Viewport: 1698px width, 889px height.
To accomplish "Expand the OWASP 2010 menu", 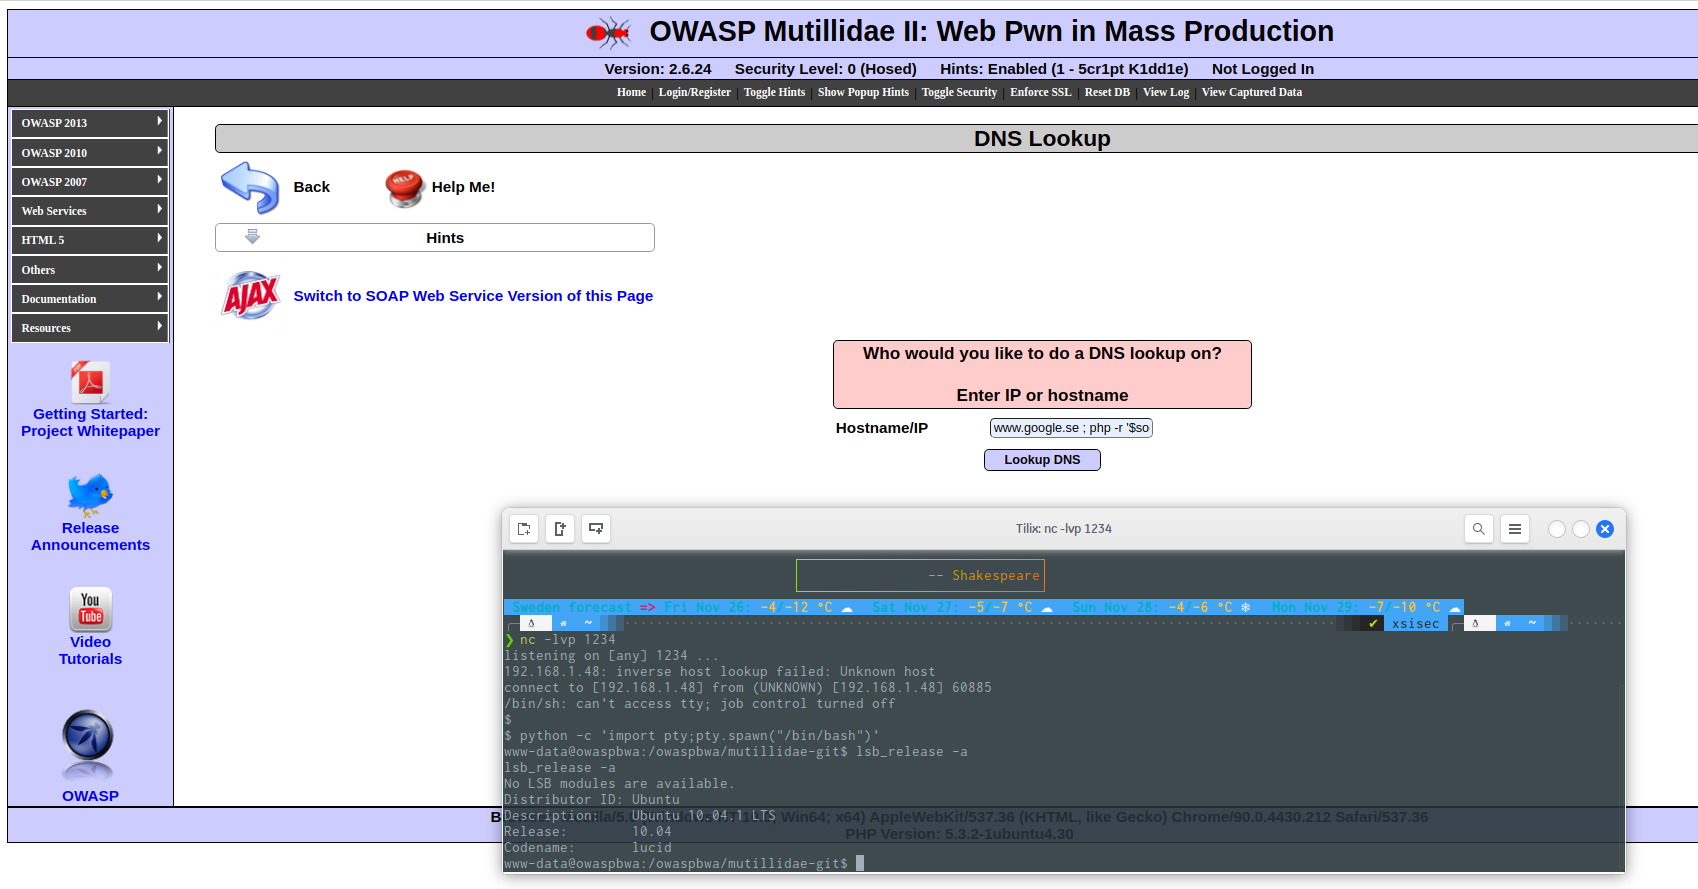I will [90, 153].
